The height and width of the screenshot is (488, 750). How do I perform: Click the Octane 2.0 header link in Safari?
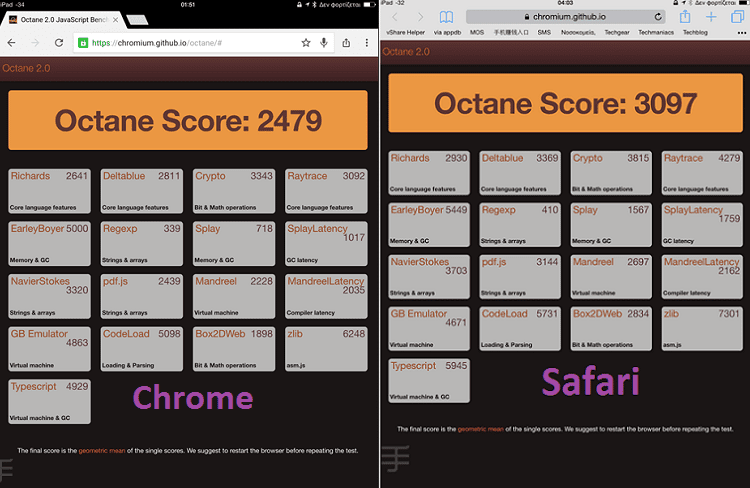point(406,52)
